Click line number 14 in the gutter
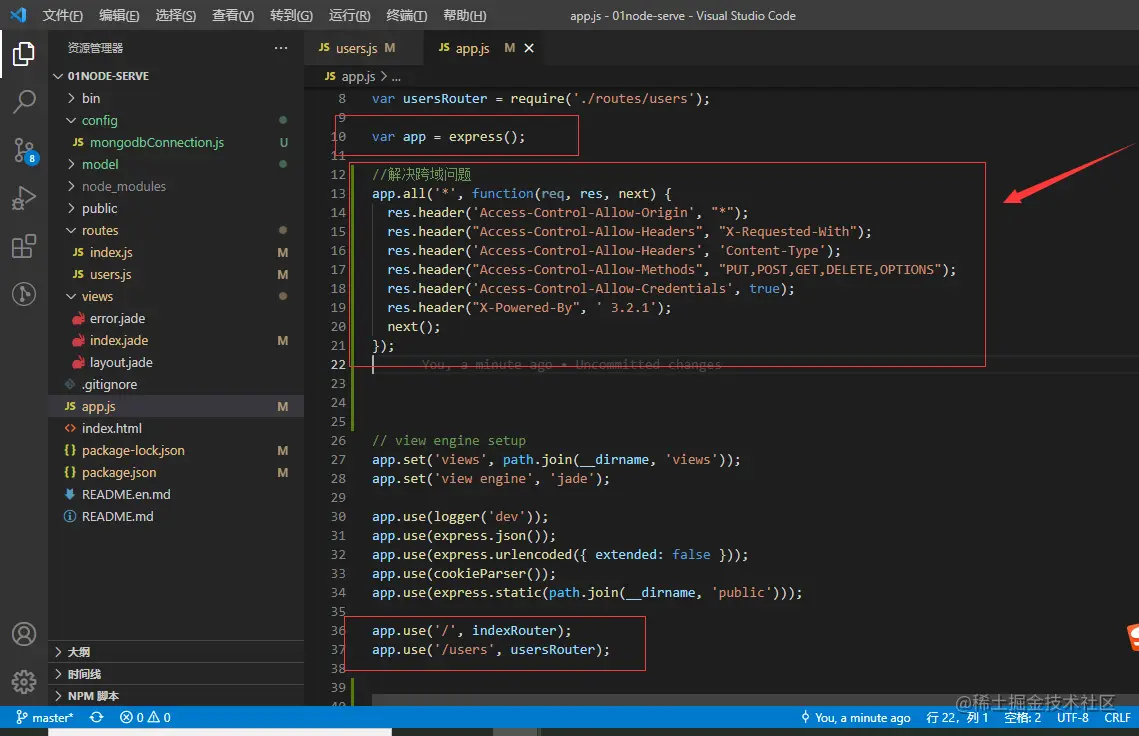Viewport: 1139px width, 736px height. 339,212
